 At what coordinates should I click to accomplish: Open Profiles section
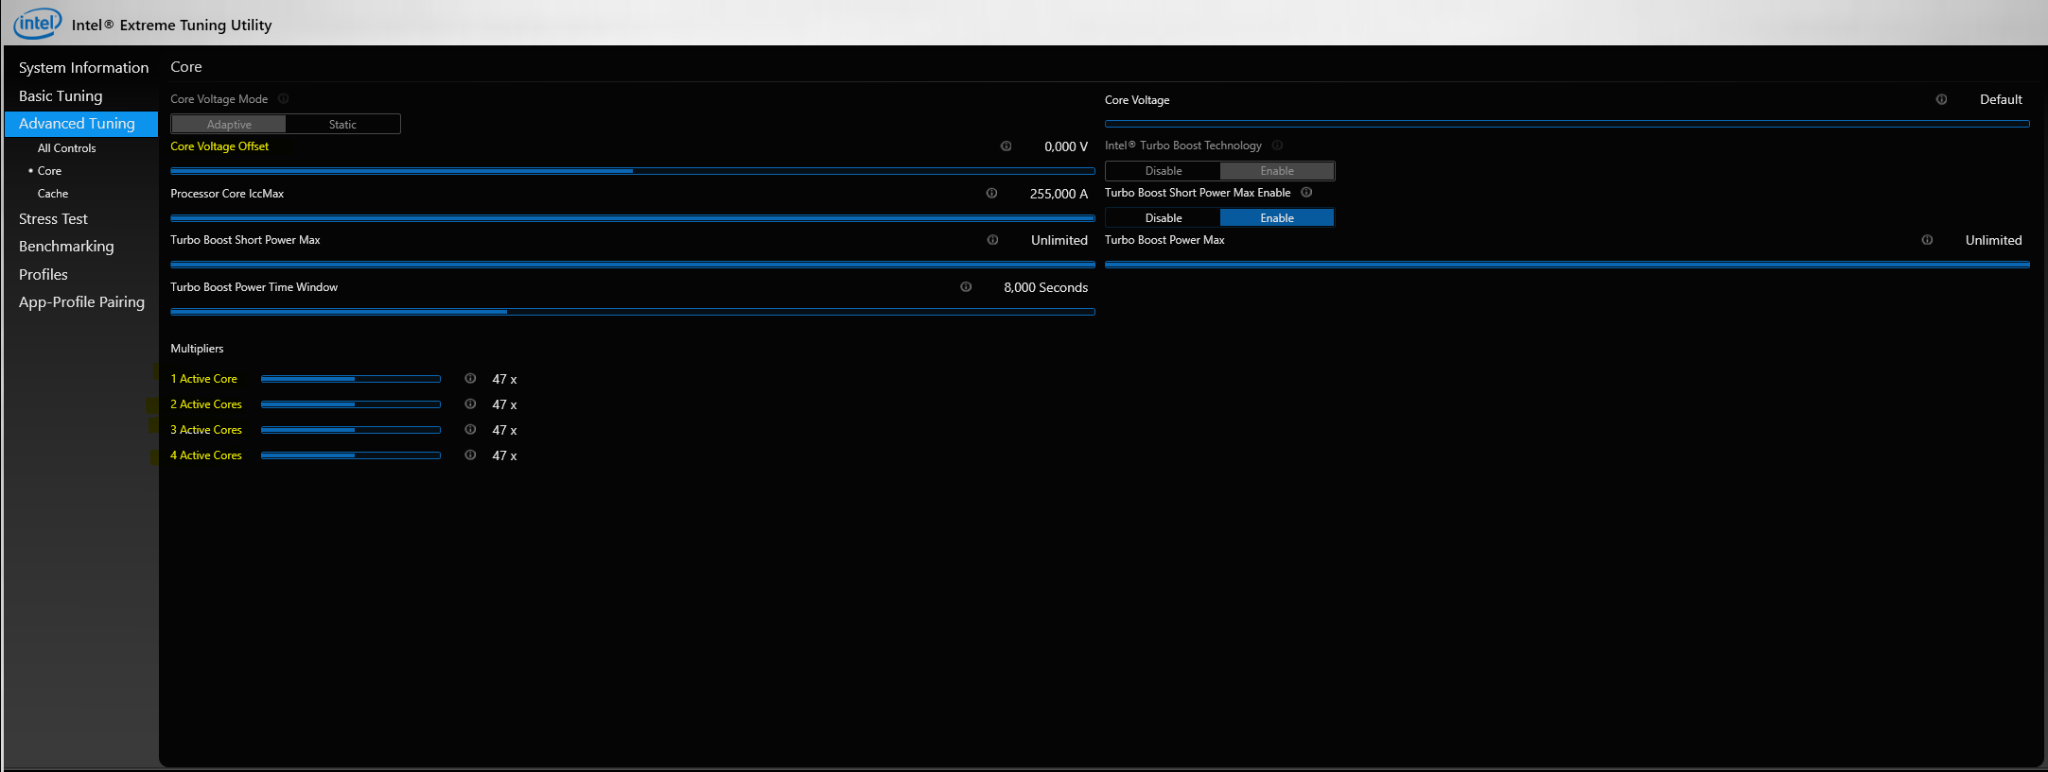pos(43,275)
